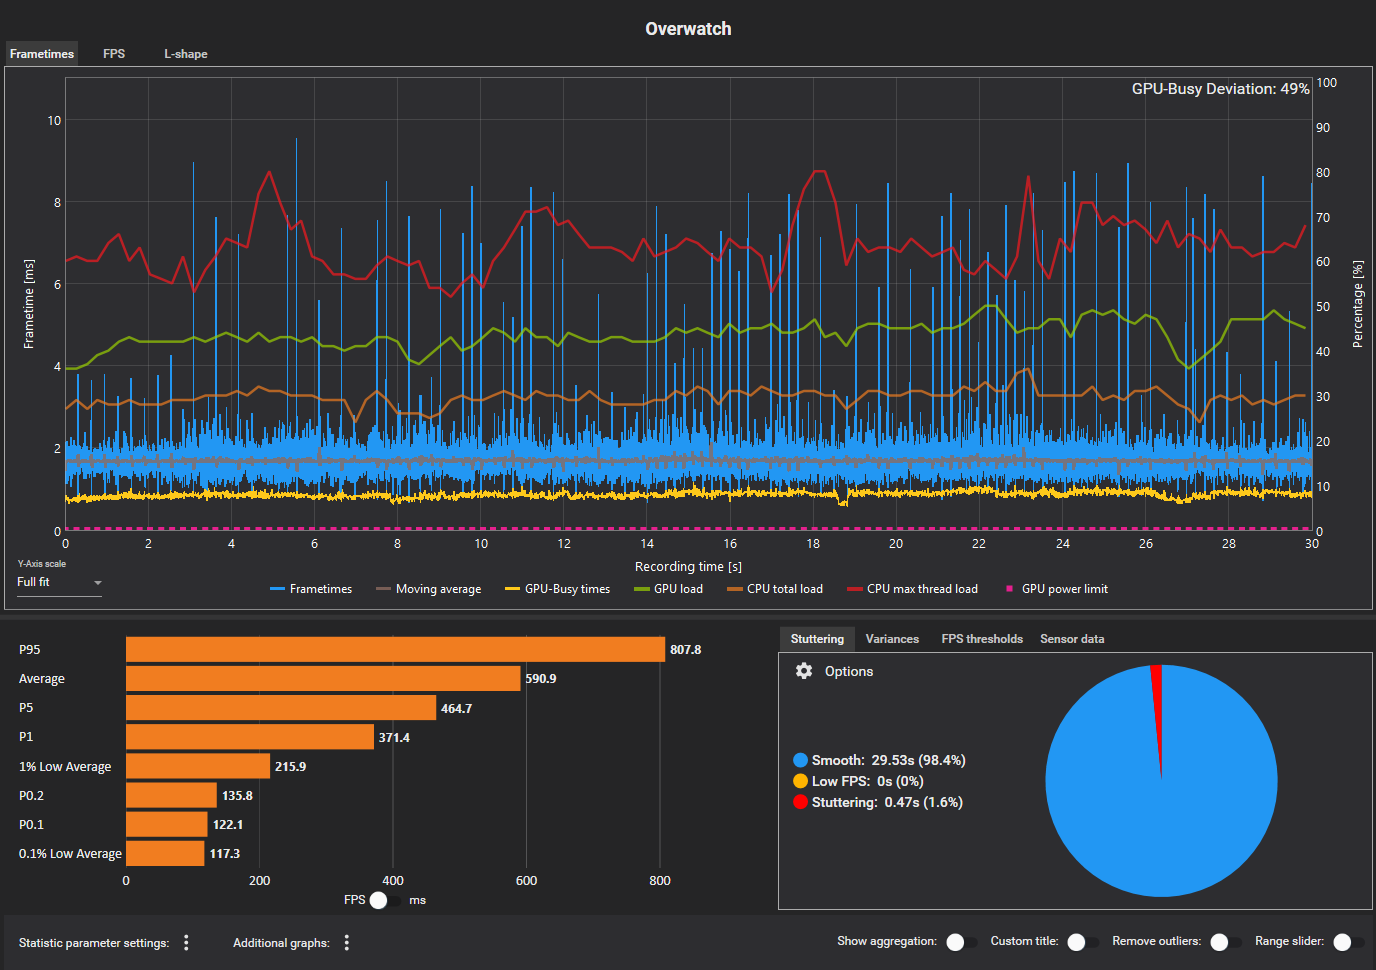Image resolution: width=1376 pixels, height=970 pixels.
Task: Open the FPS thresholds tab
Action: 982,639
